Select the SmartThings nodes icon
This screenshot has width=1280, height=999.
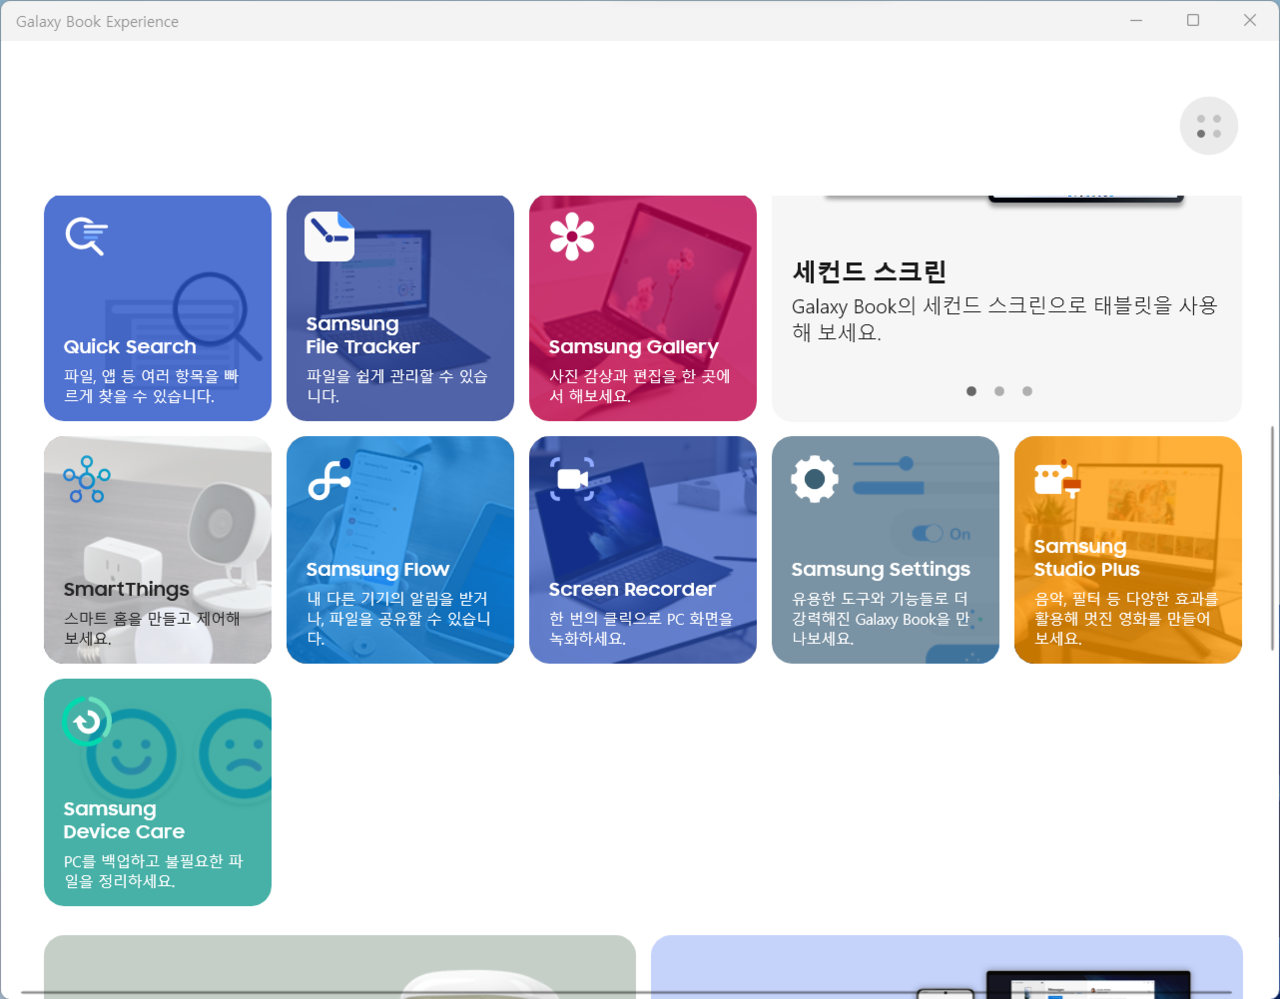(87, 479)
